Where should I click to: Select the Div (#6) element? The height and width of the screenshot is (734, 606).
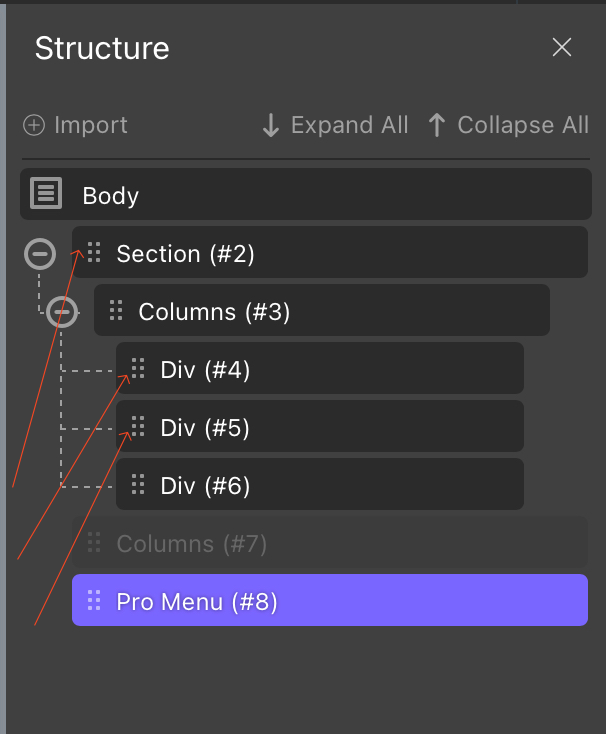[x=320, y=484]
